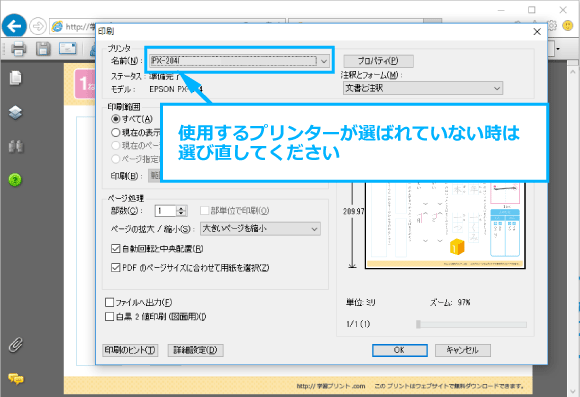Increase copies with 部数 stepper arrow
Image resolution: width=580 pixels, height=397 pixels.
[181, 208]
